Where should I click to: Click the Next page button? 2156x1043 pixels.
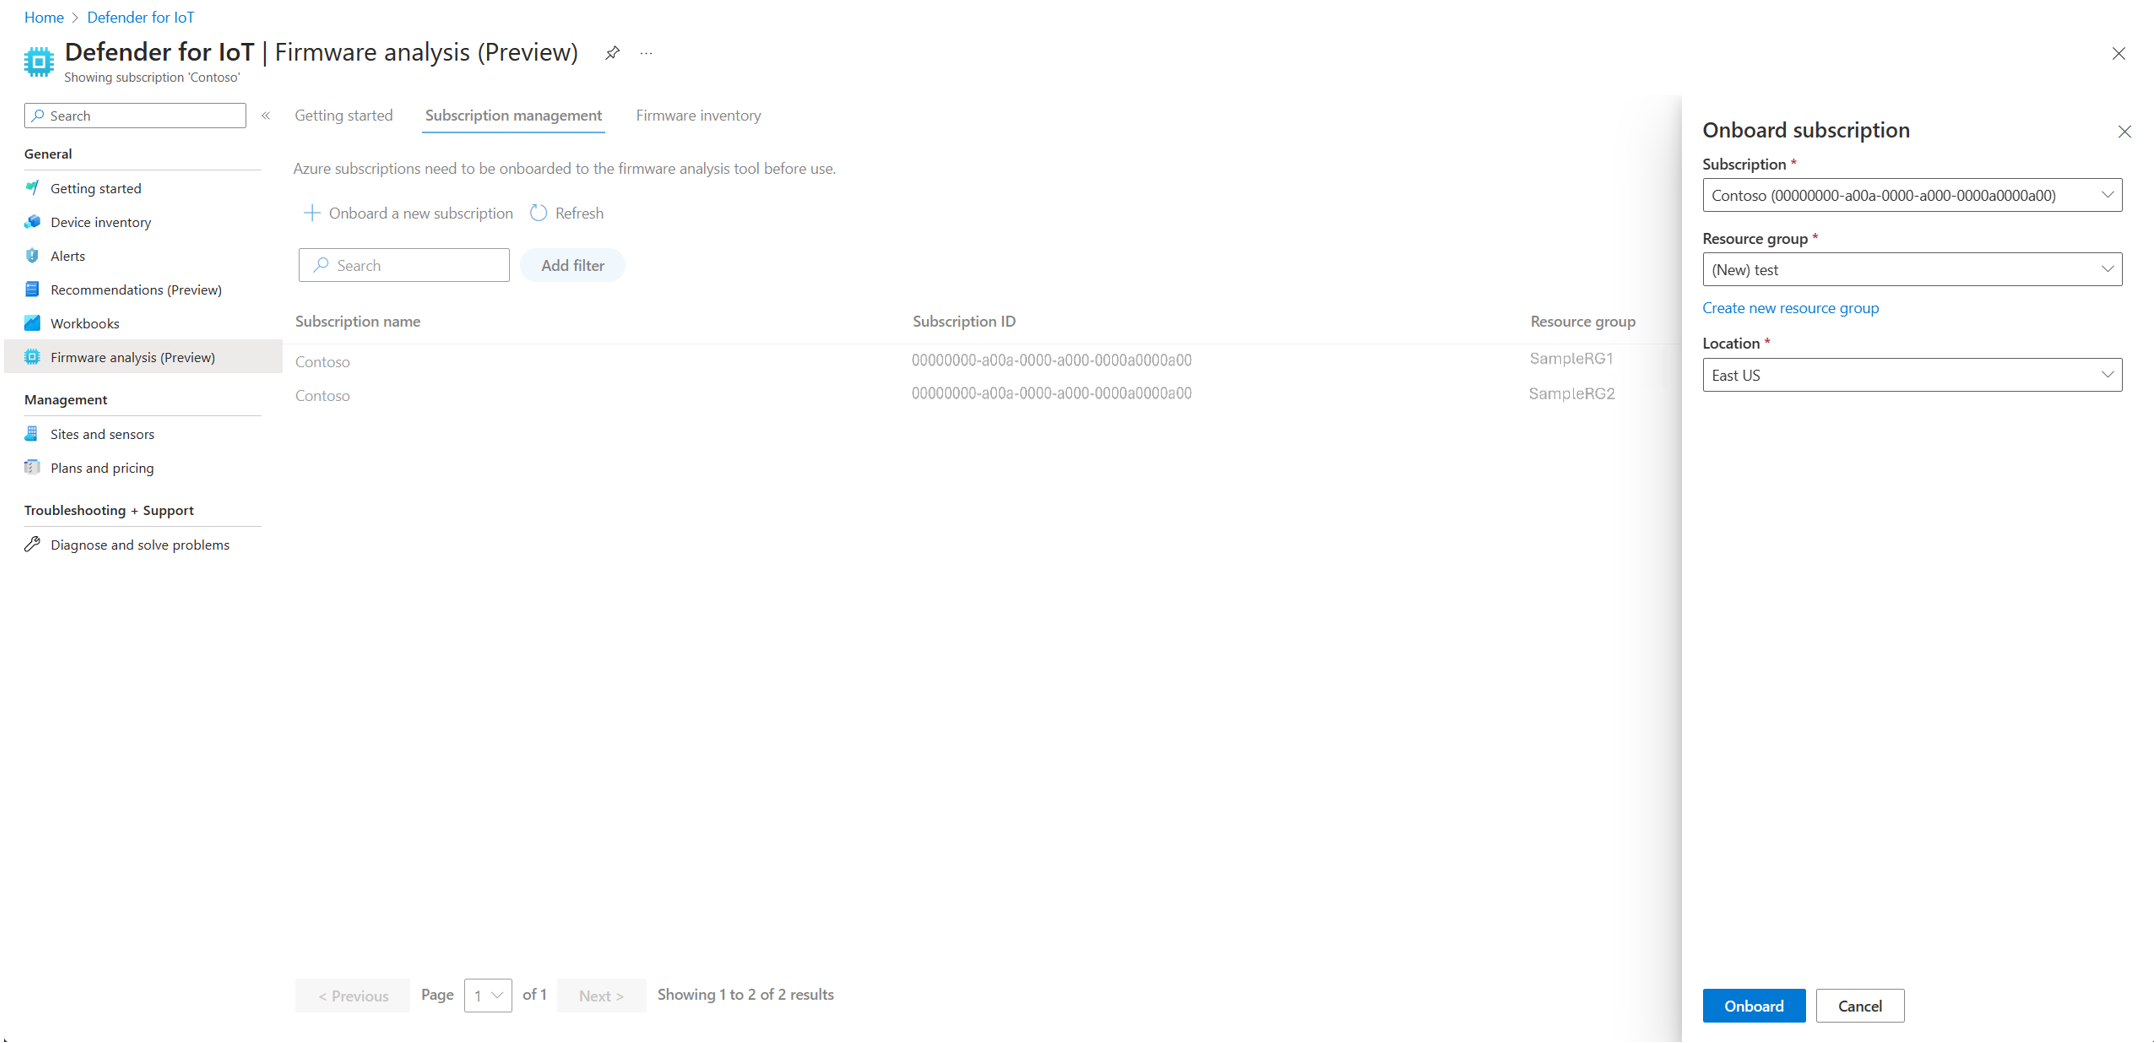pyautogui.click(x=601, y=995)
